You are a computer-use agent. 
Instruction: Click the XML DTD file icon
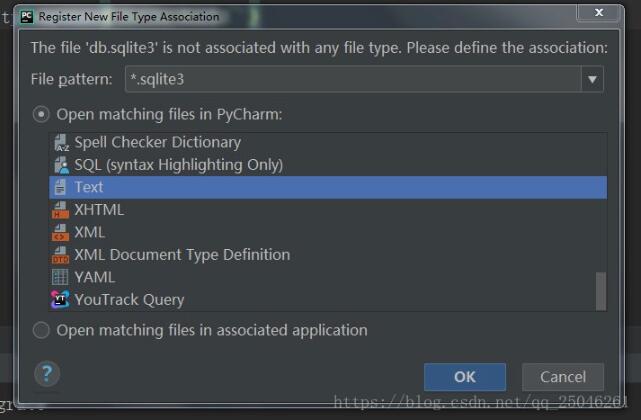(60, 255)
